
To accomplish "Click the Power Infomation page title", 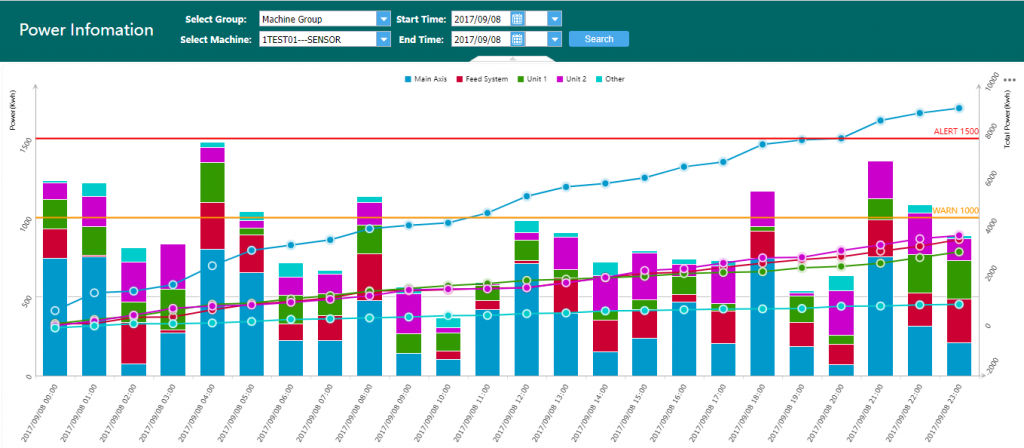I will [86, 30].
